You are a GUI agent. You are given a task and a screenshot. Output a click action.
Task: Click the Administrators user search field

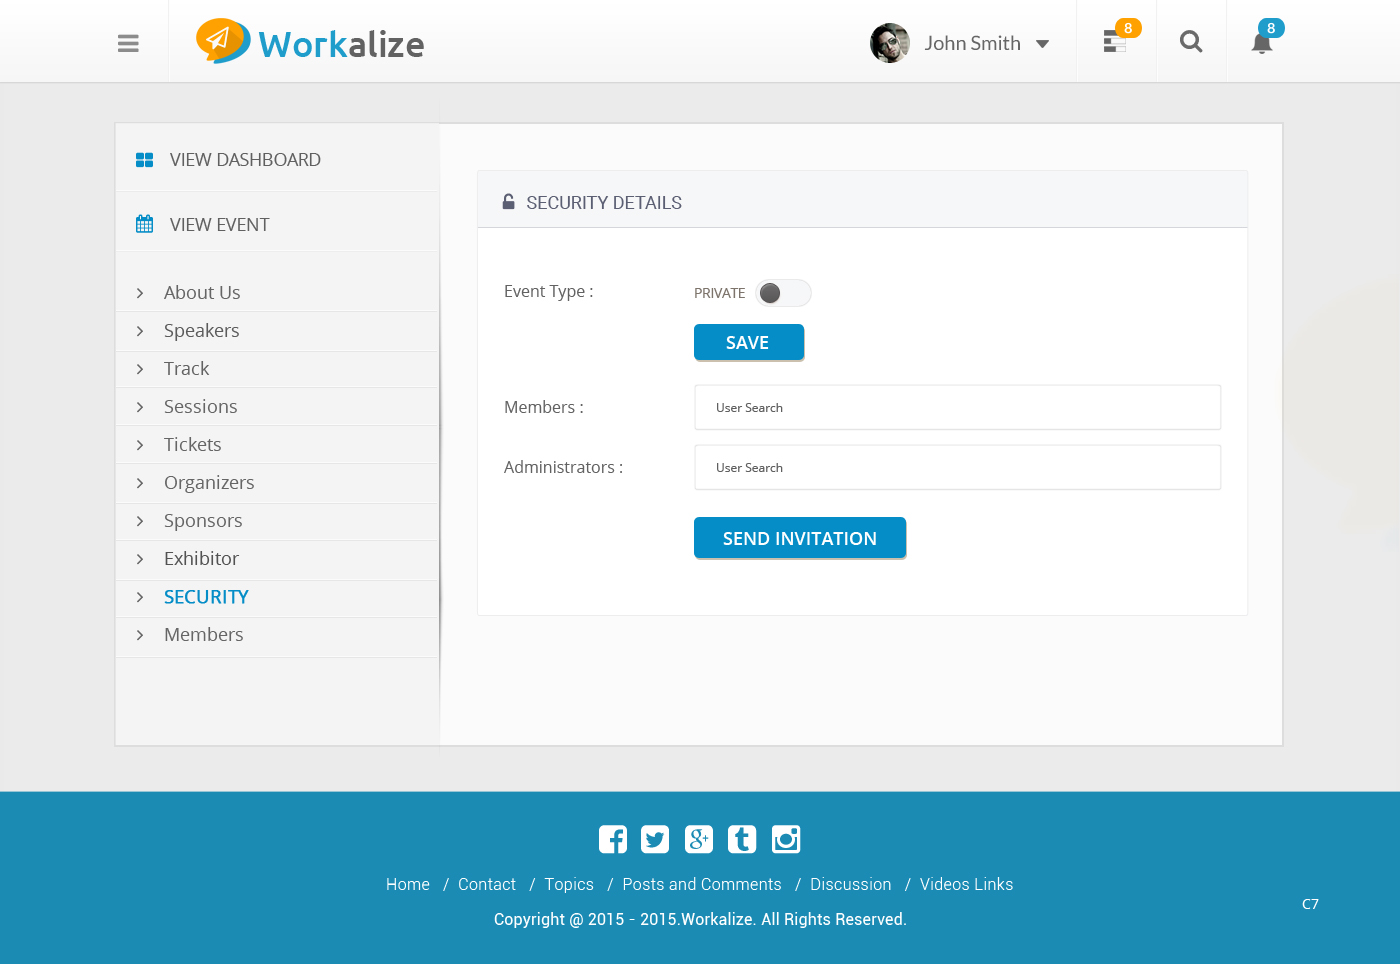coord(958,468)
